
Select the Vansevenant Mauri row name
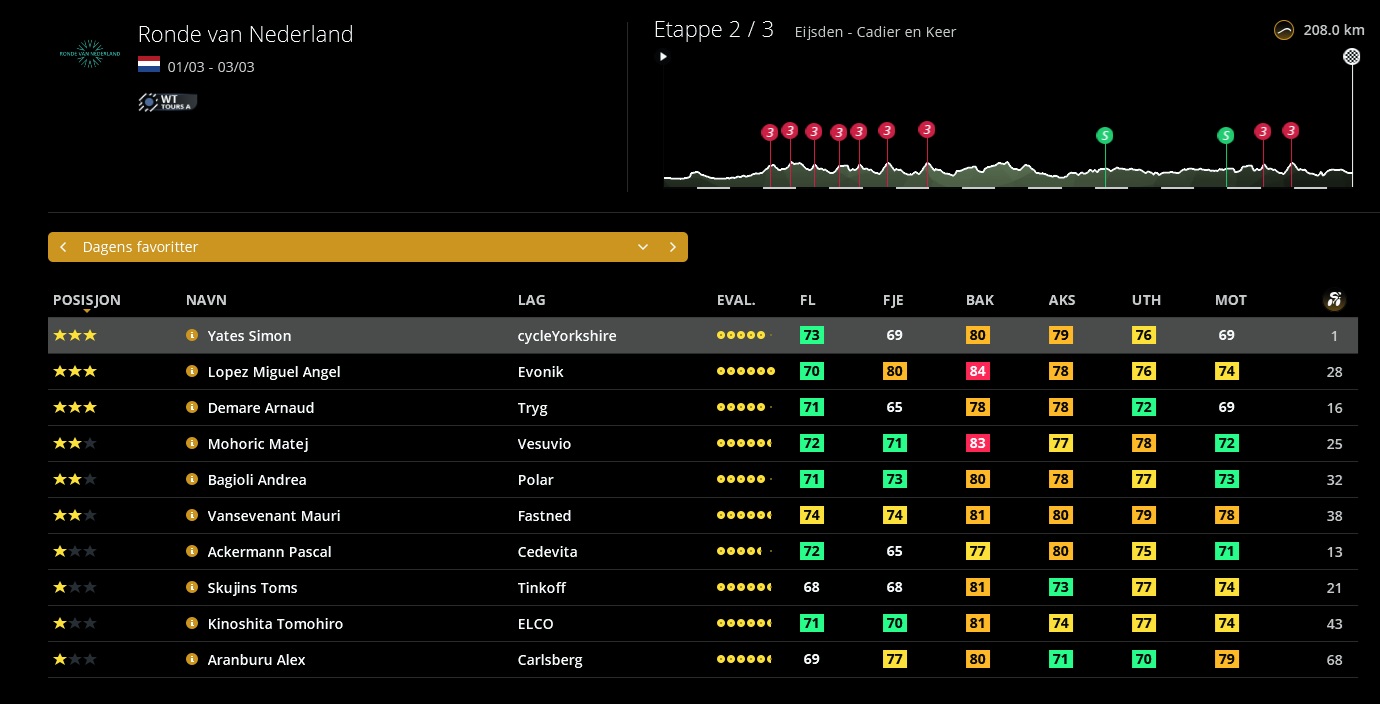pyautogui.click(x=273, y=516)
